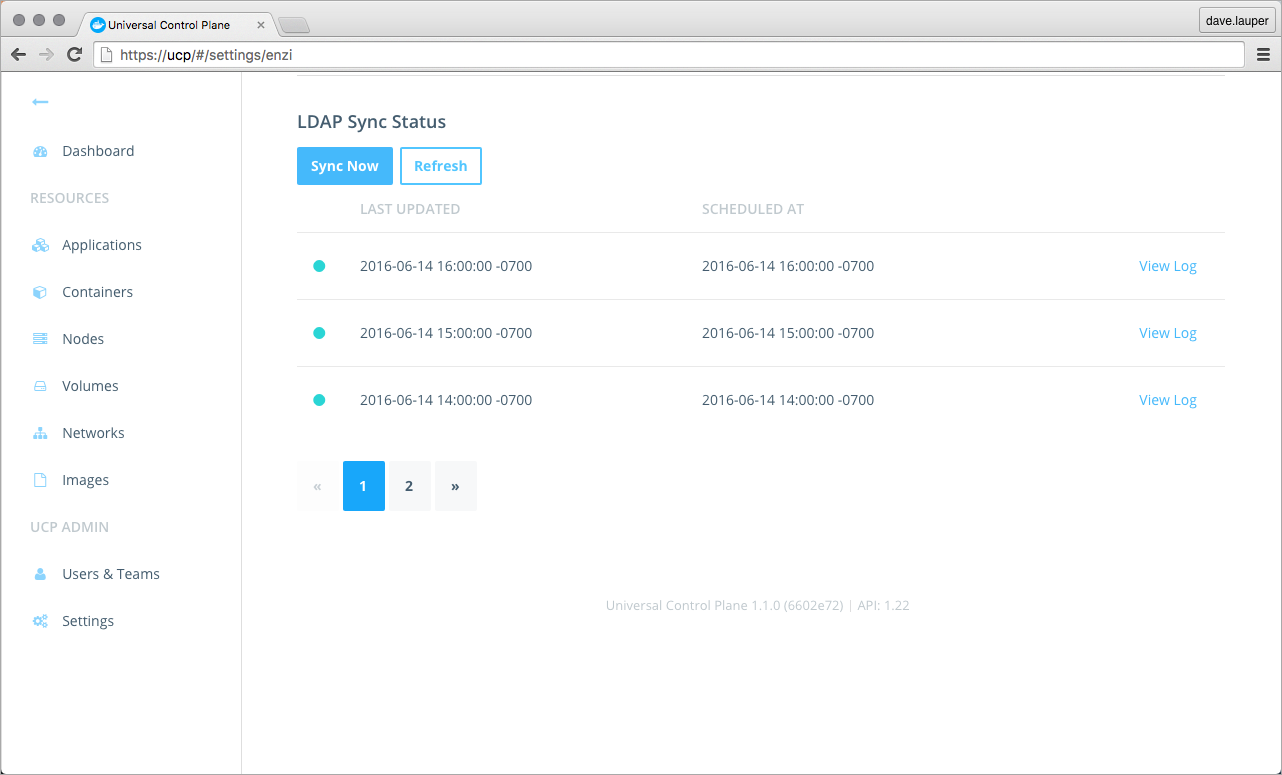Click the Applications cubes icon
Viewport: 1282px width, 775px height.
pos(40,246)
